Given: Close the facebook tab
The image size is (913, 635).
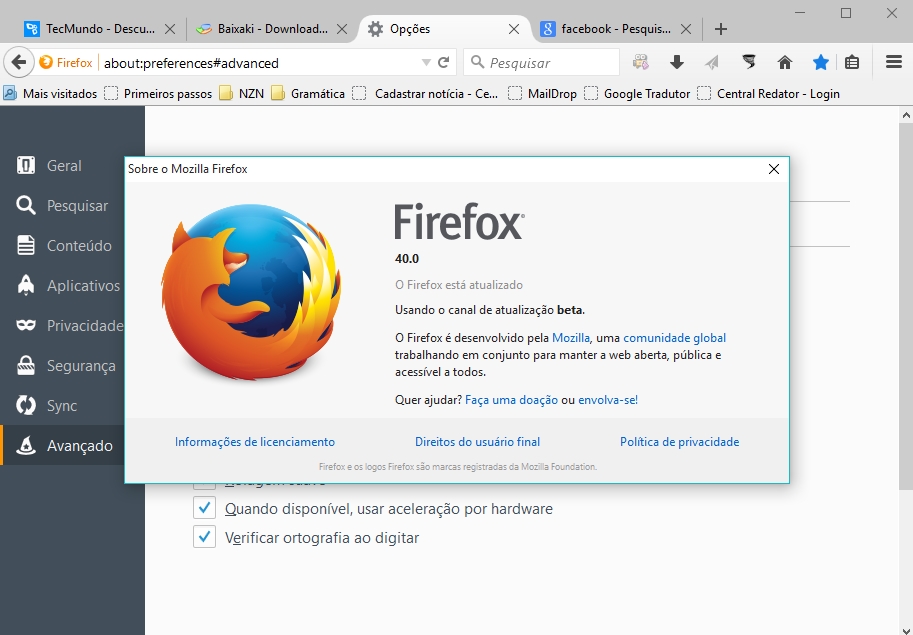Looking at the screenshot, I should [x=686, y=29].
